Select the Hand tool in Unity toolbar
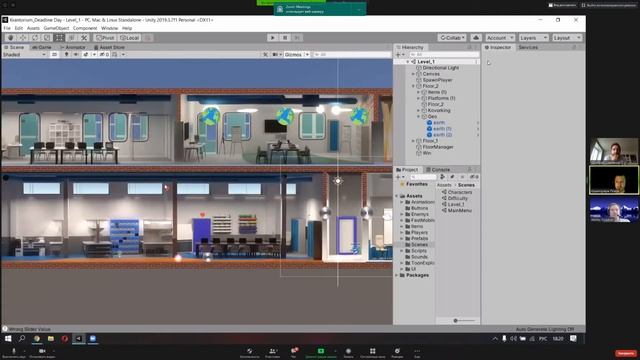 11,38
